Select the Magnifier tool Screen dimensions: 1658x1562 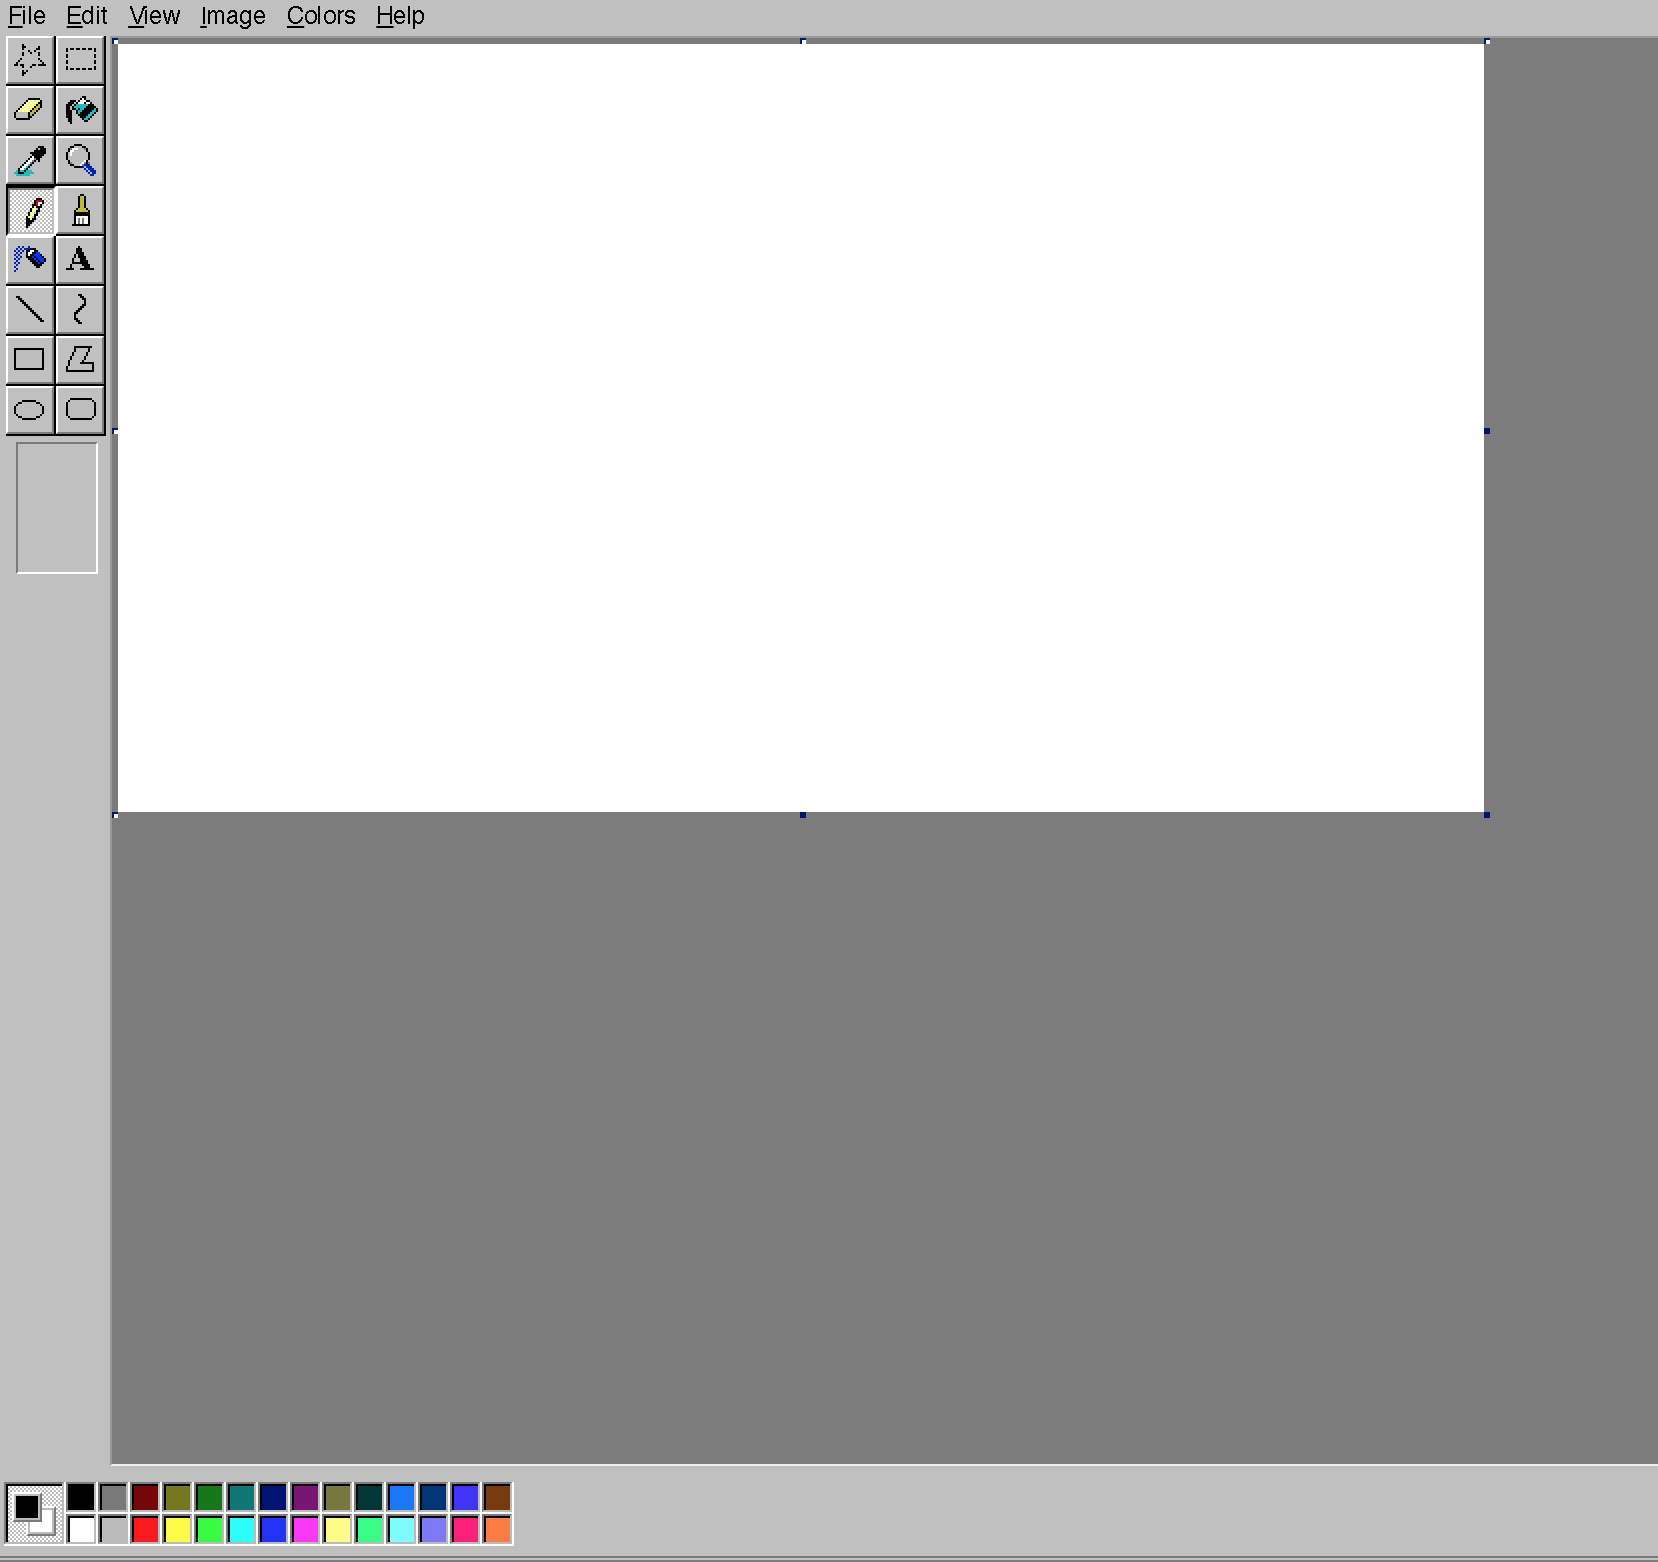pos(80,160)
